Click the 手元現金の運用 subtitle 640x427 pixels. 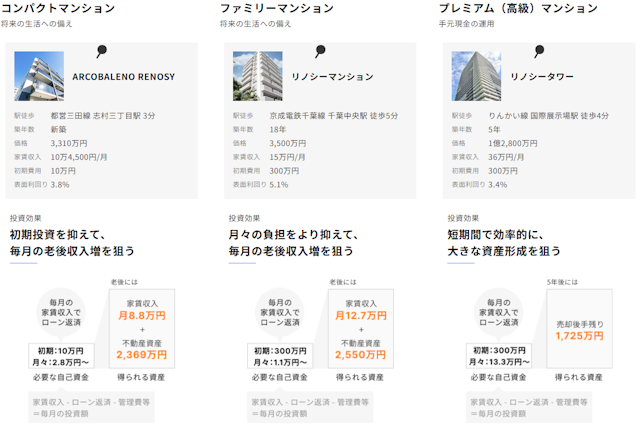pyautogui.click(x=467, y=24)
